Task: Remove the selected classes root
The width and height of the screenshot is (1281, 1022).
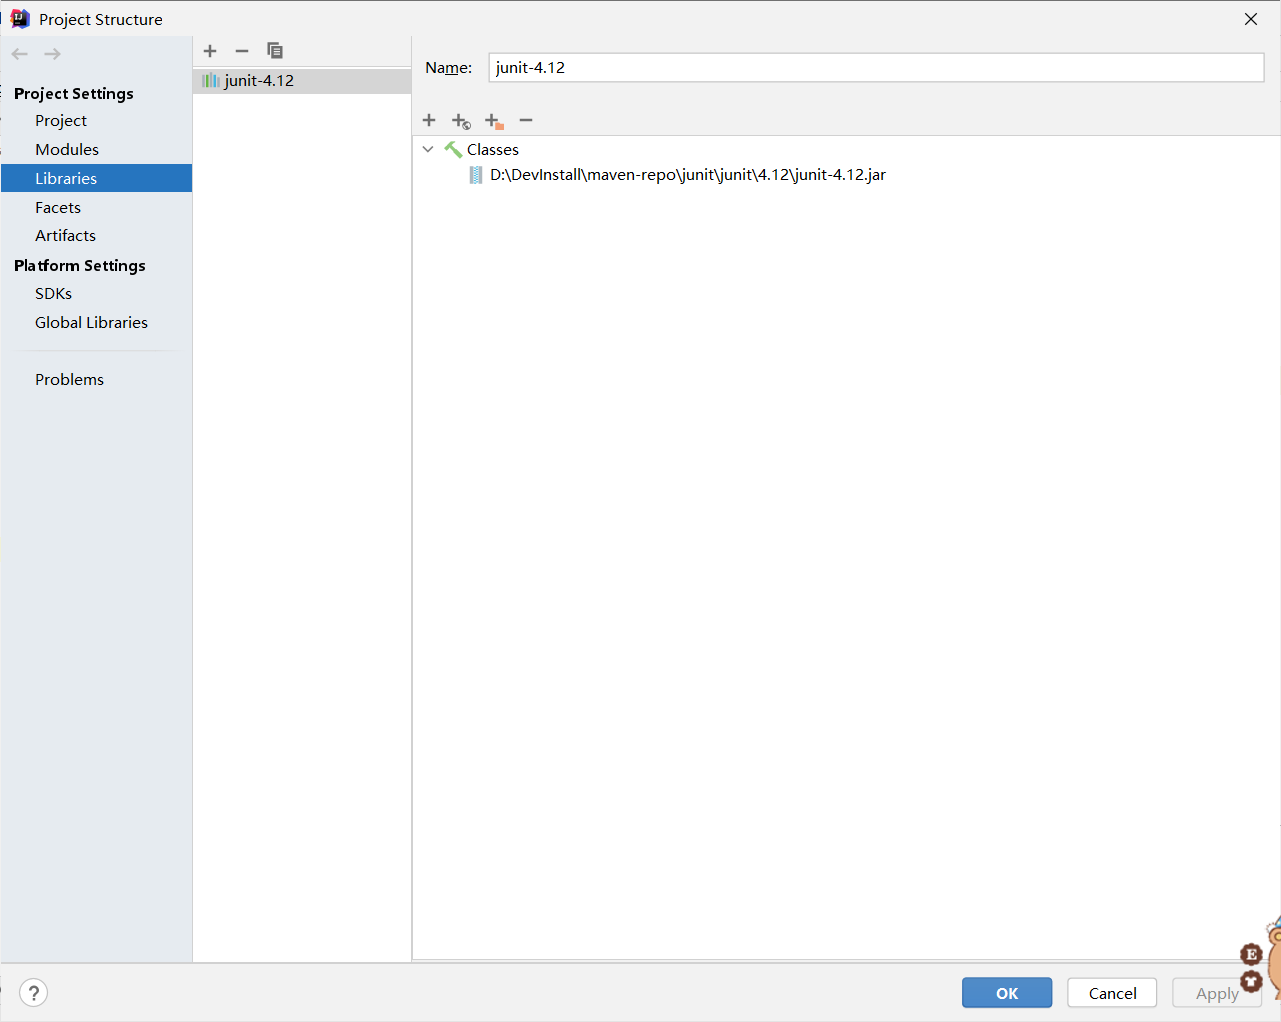Action: click(x=526, y=120)
